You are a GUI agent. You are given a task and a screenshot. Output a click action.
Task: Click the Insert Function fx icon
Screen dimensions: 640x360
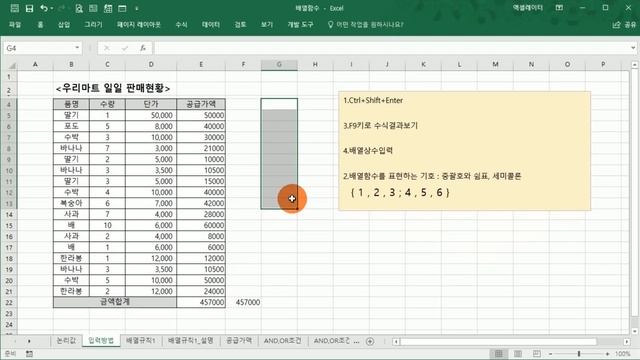coord(142,48)
